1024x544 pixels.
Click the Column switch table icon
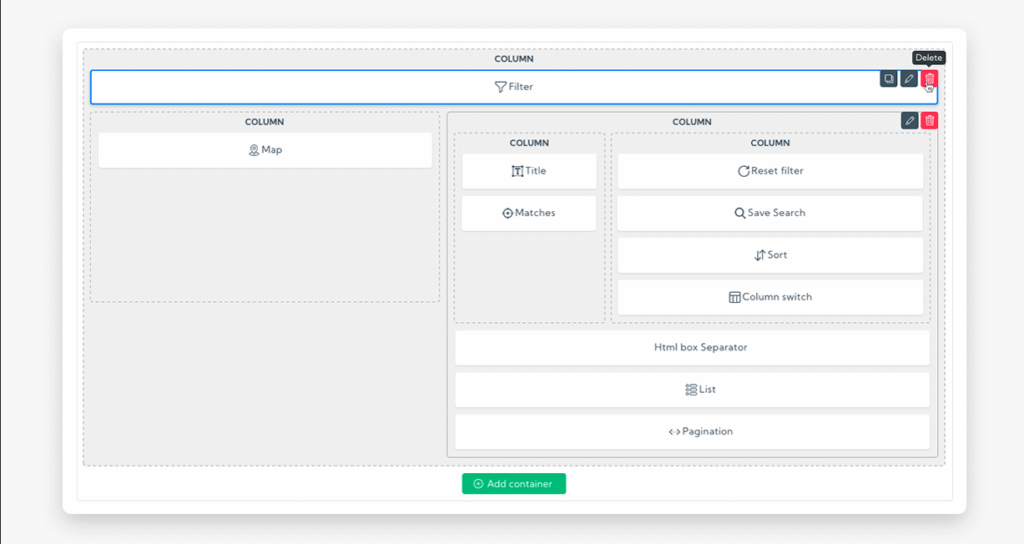734,297
